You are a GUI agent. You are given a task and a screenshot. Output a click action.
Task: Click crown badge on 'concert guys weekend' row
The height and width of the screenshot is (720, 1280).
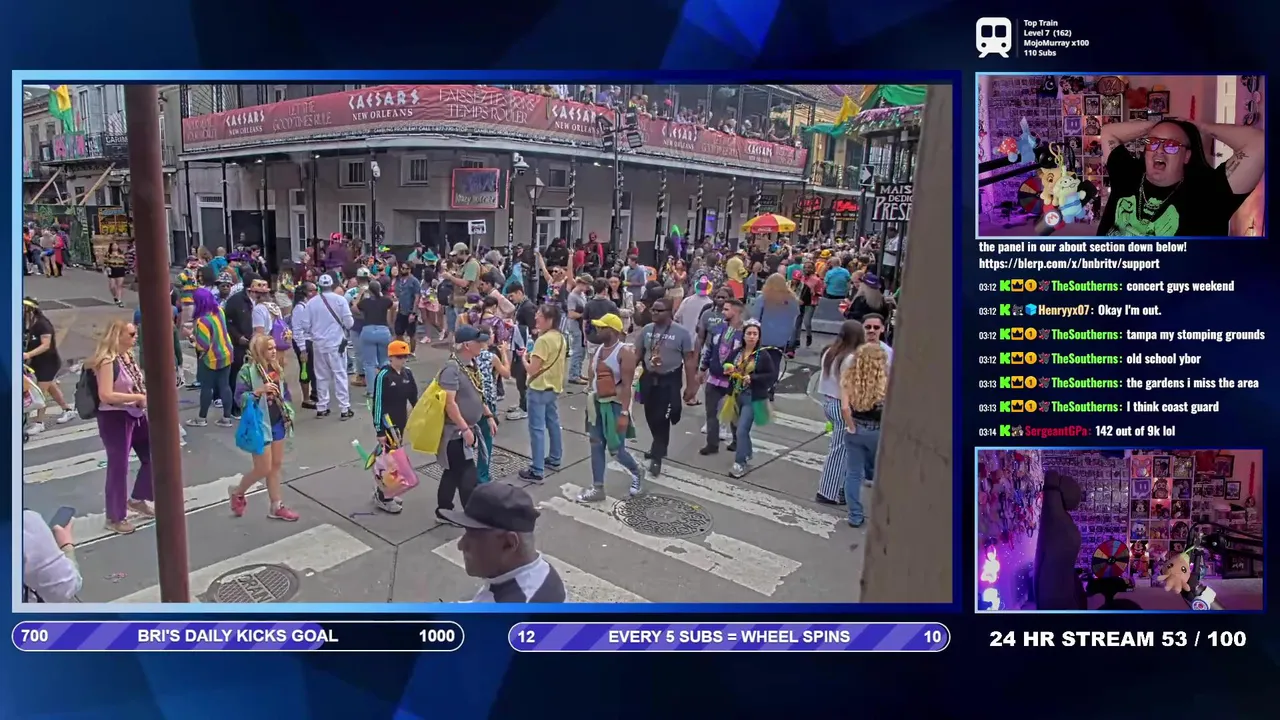point(1018,286)
